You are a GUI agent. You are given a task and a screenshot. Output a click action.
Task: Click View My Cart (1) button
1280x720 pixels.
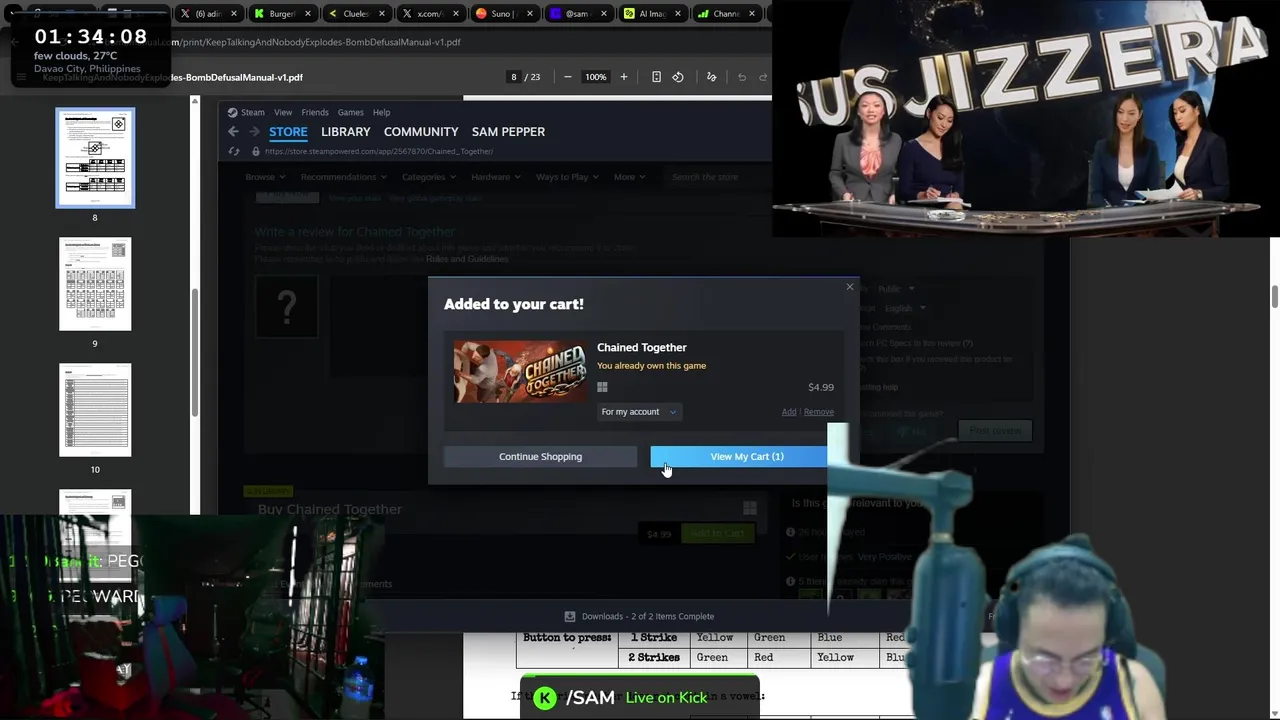pos(739,456)
